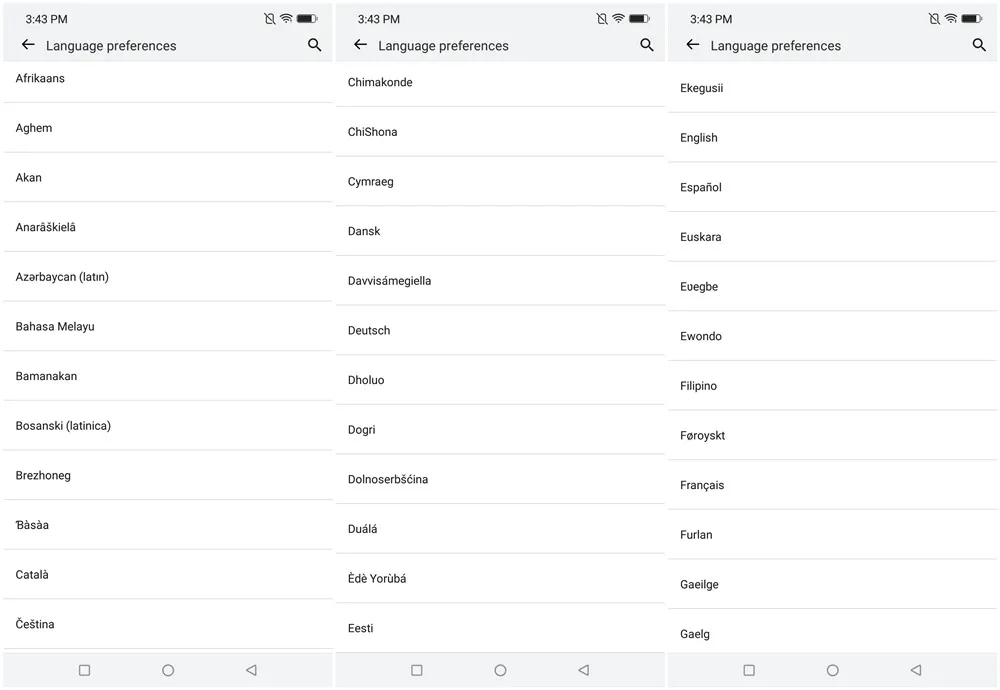This screenshot has width=1000, height=690.
Task: Tap search icon on the Ekegusii list screen
Action: click(x=979, y=45)
